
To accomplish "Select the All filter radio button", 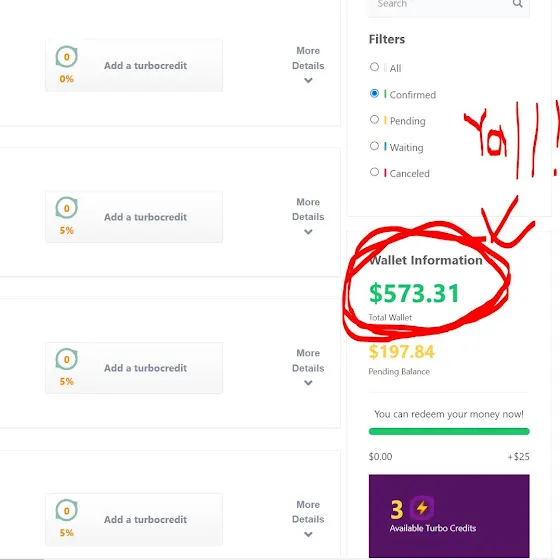I will 374,67.
